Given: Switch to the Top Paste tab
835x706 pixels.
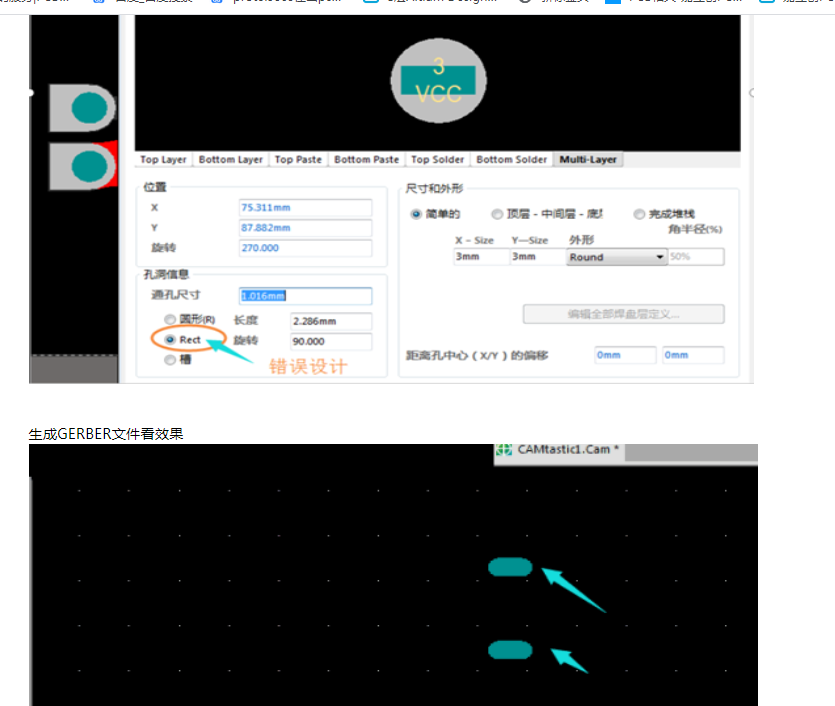Looking at the screenshot, I should point(298,160).
